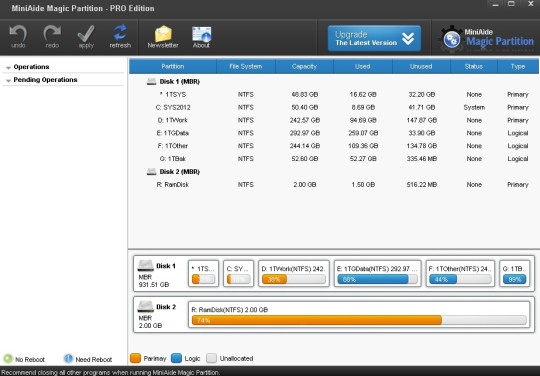Screen dimensions: 540x376
Task: Click the 516.22 MB unused value
Action: pos(422,185)
